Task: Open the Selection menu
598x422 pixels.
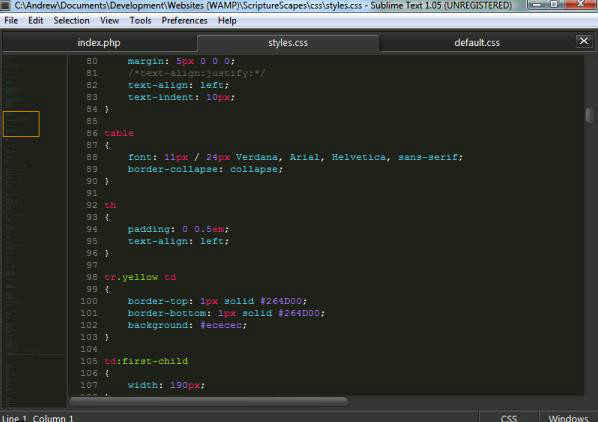Action: (x=71, y=21)
